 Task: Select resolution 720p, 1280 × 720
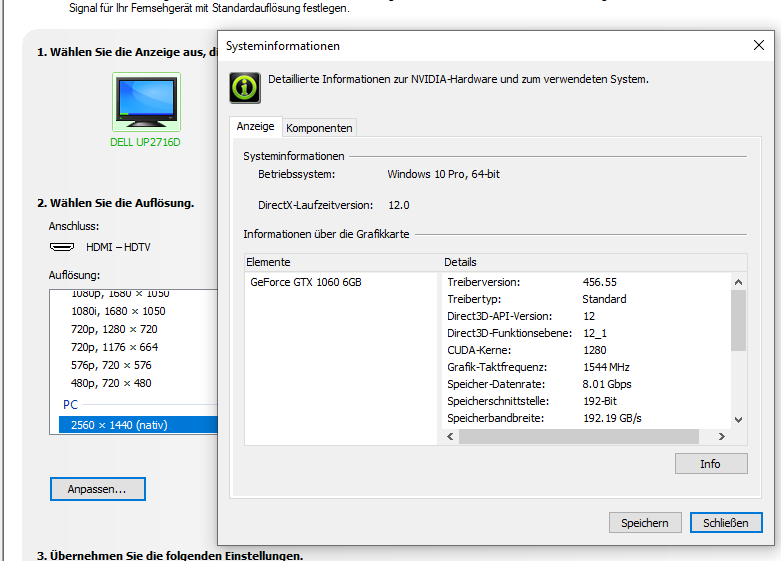point(114,329)
